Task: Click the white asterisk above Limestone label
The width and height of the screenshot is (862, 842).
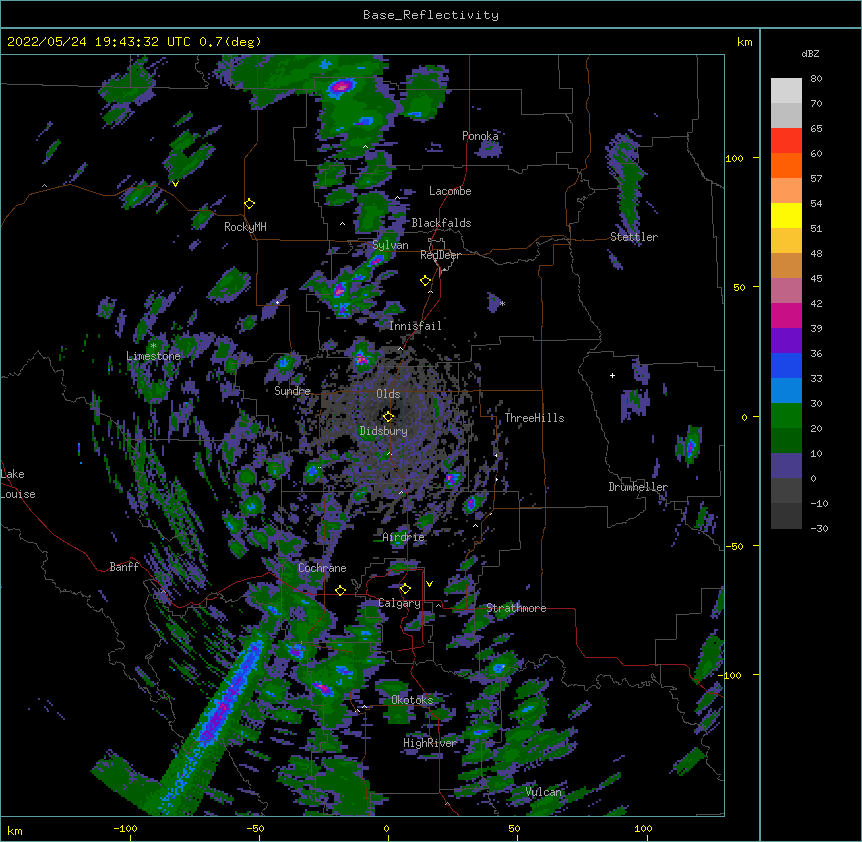Action: point(153,346)
